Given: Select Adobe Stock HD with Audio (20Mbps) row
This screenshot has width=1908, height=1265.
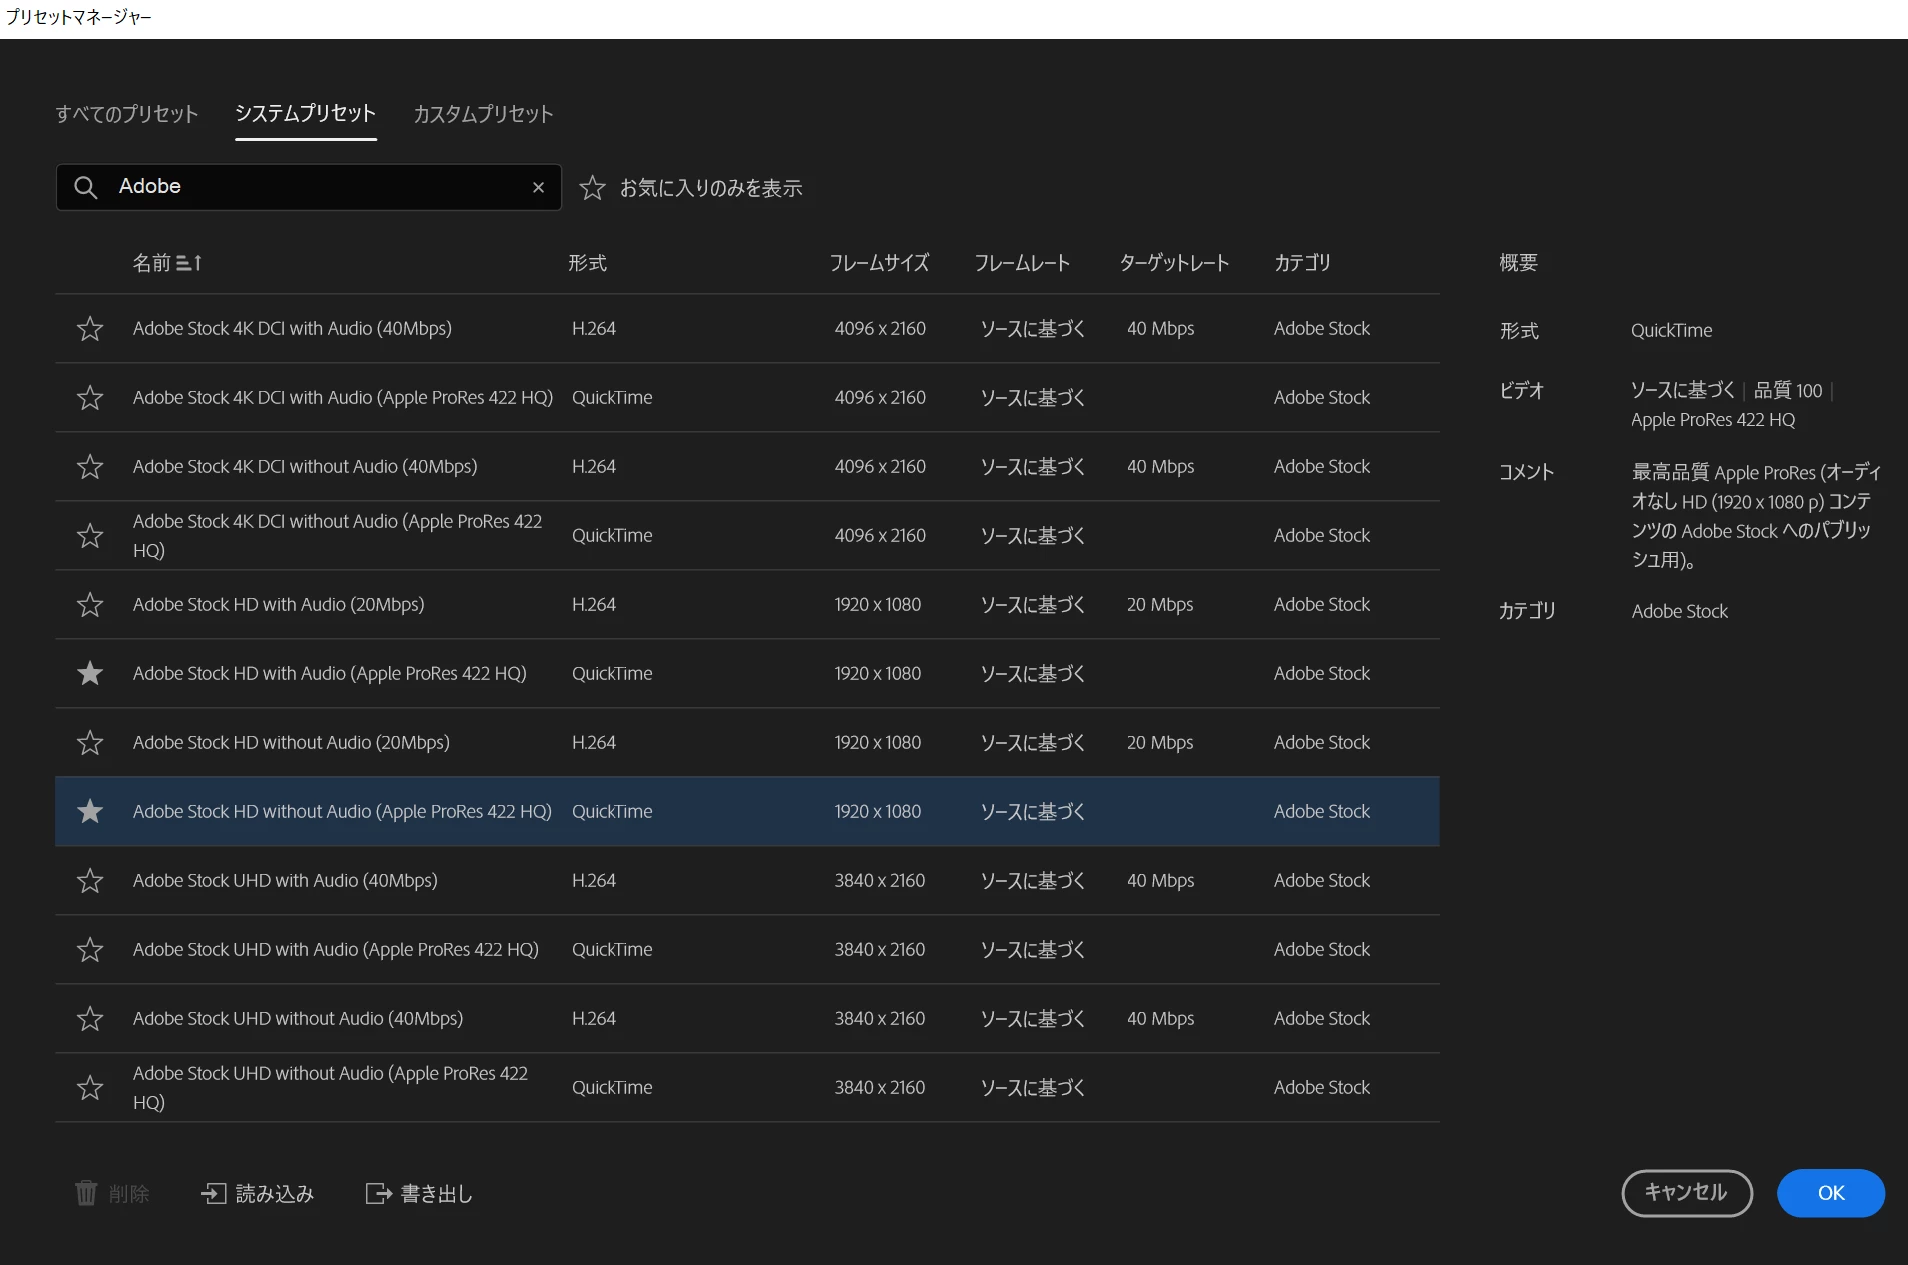Looking at the screenshot, I should [747, 604].
